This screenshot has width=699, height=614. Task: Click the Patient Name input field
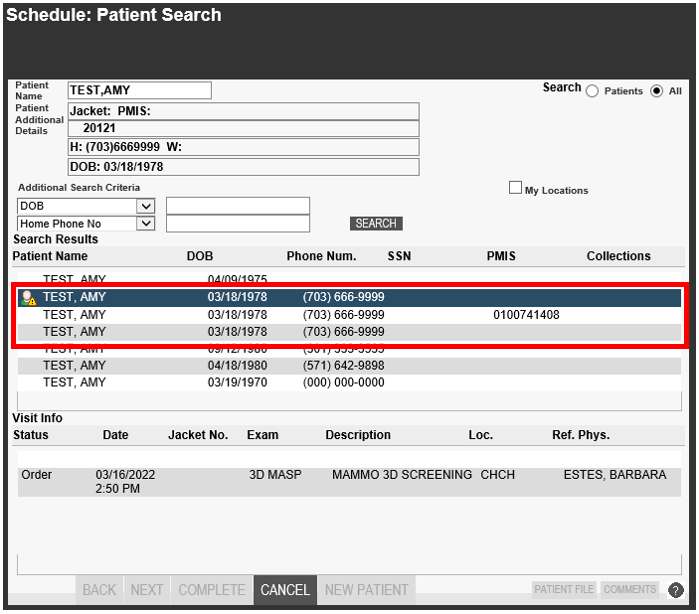[140, 91]
